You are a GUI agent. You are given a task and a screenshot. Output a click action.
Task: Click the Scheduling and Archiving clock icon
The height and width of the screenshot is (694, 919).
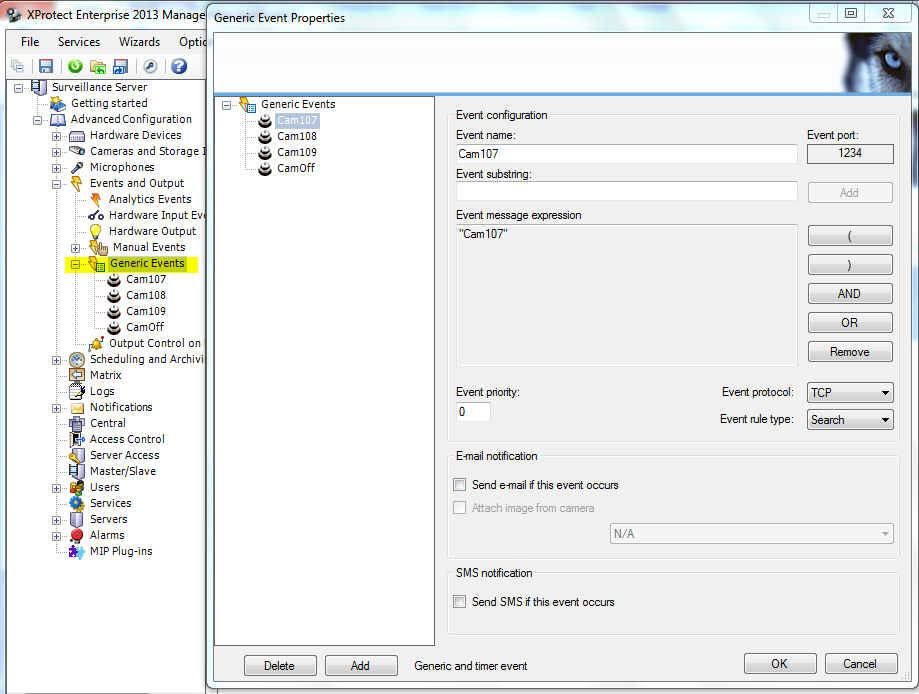point(77,359)
